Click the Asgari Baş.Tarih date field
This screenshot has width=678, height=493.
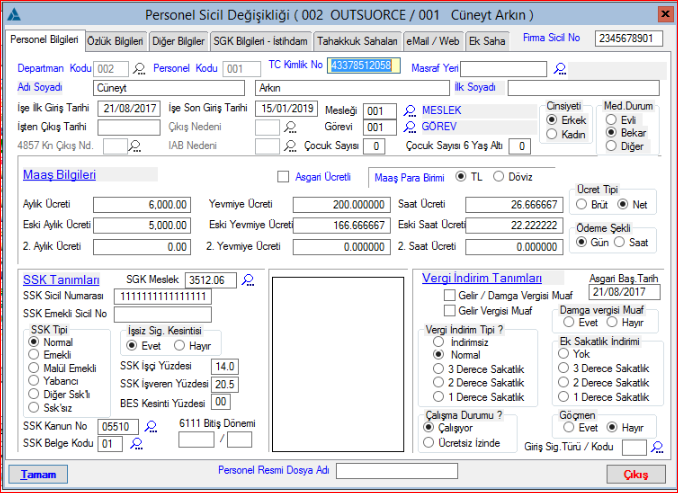[x=624, y=292]
